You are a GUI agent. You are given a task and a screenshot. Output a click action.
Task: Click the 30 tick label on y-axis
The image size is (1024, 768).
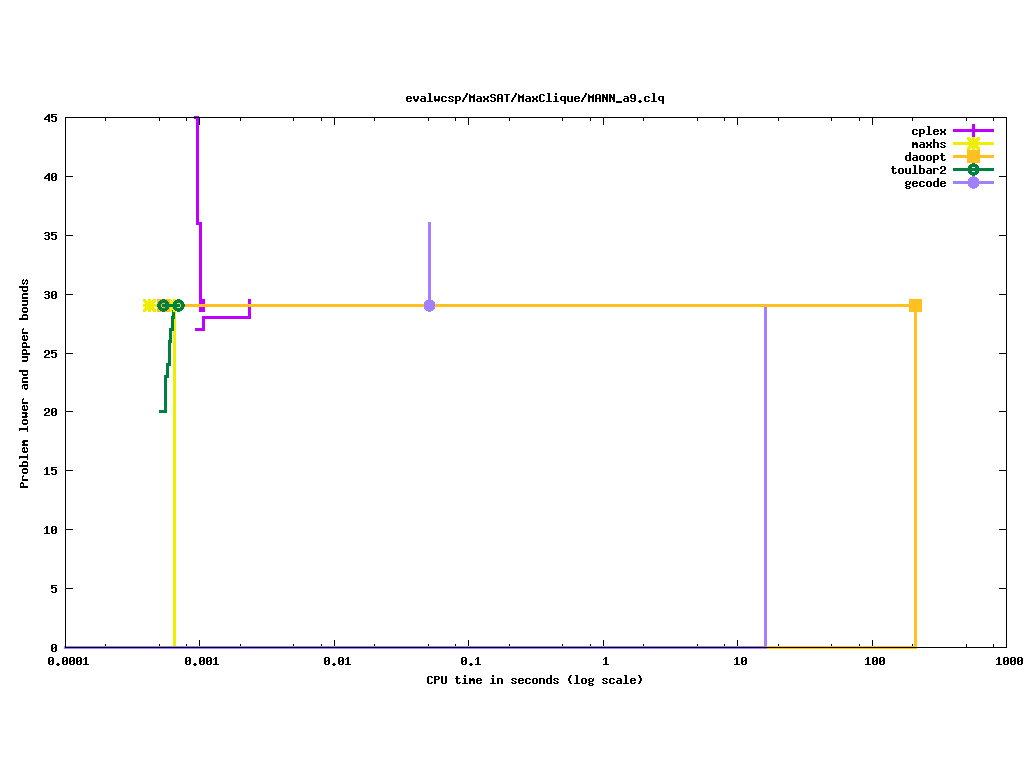(50, 295)
